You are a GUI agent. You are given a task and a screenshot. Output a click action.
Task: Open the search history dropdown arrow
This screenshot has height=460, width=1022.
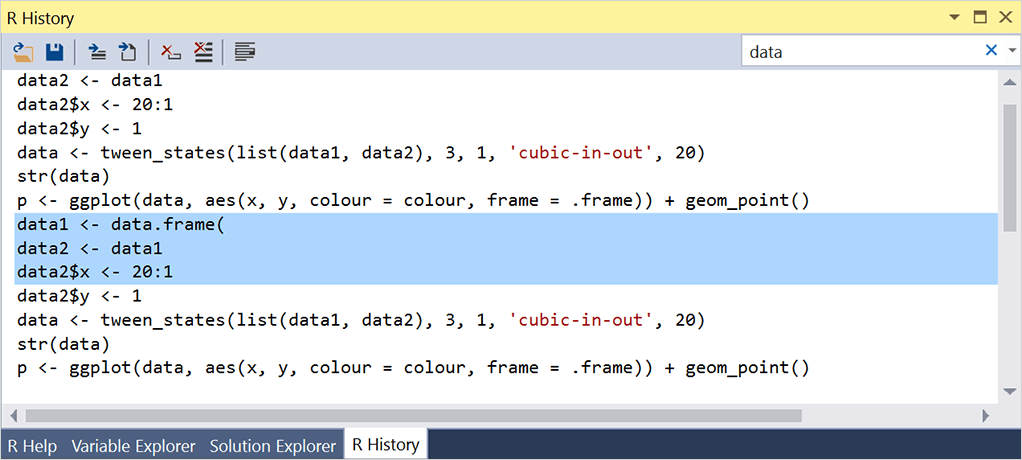pyautogui.click(x=1012, y=51)
